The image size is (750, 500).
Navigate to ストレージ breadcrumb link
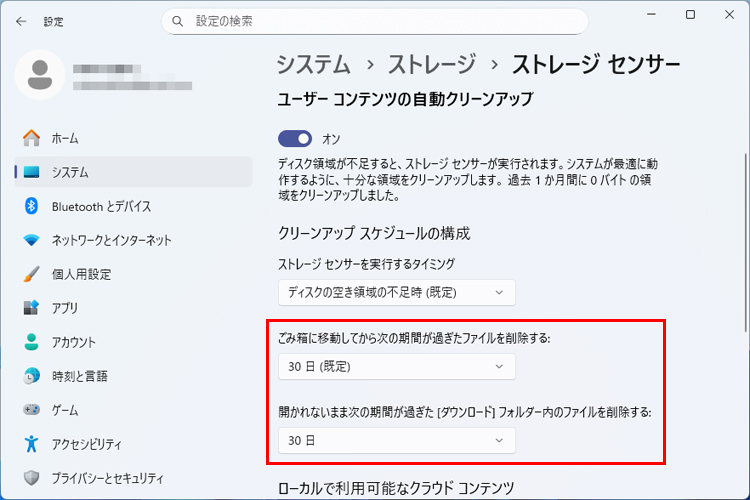tap(432, 64)
